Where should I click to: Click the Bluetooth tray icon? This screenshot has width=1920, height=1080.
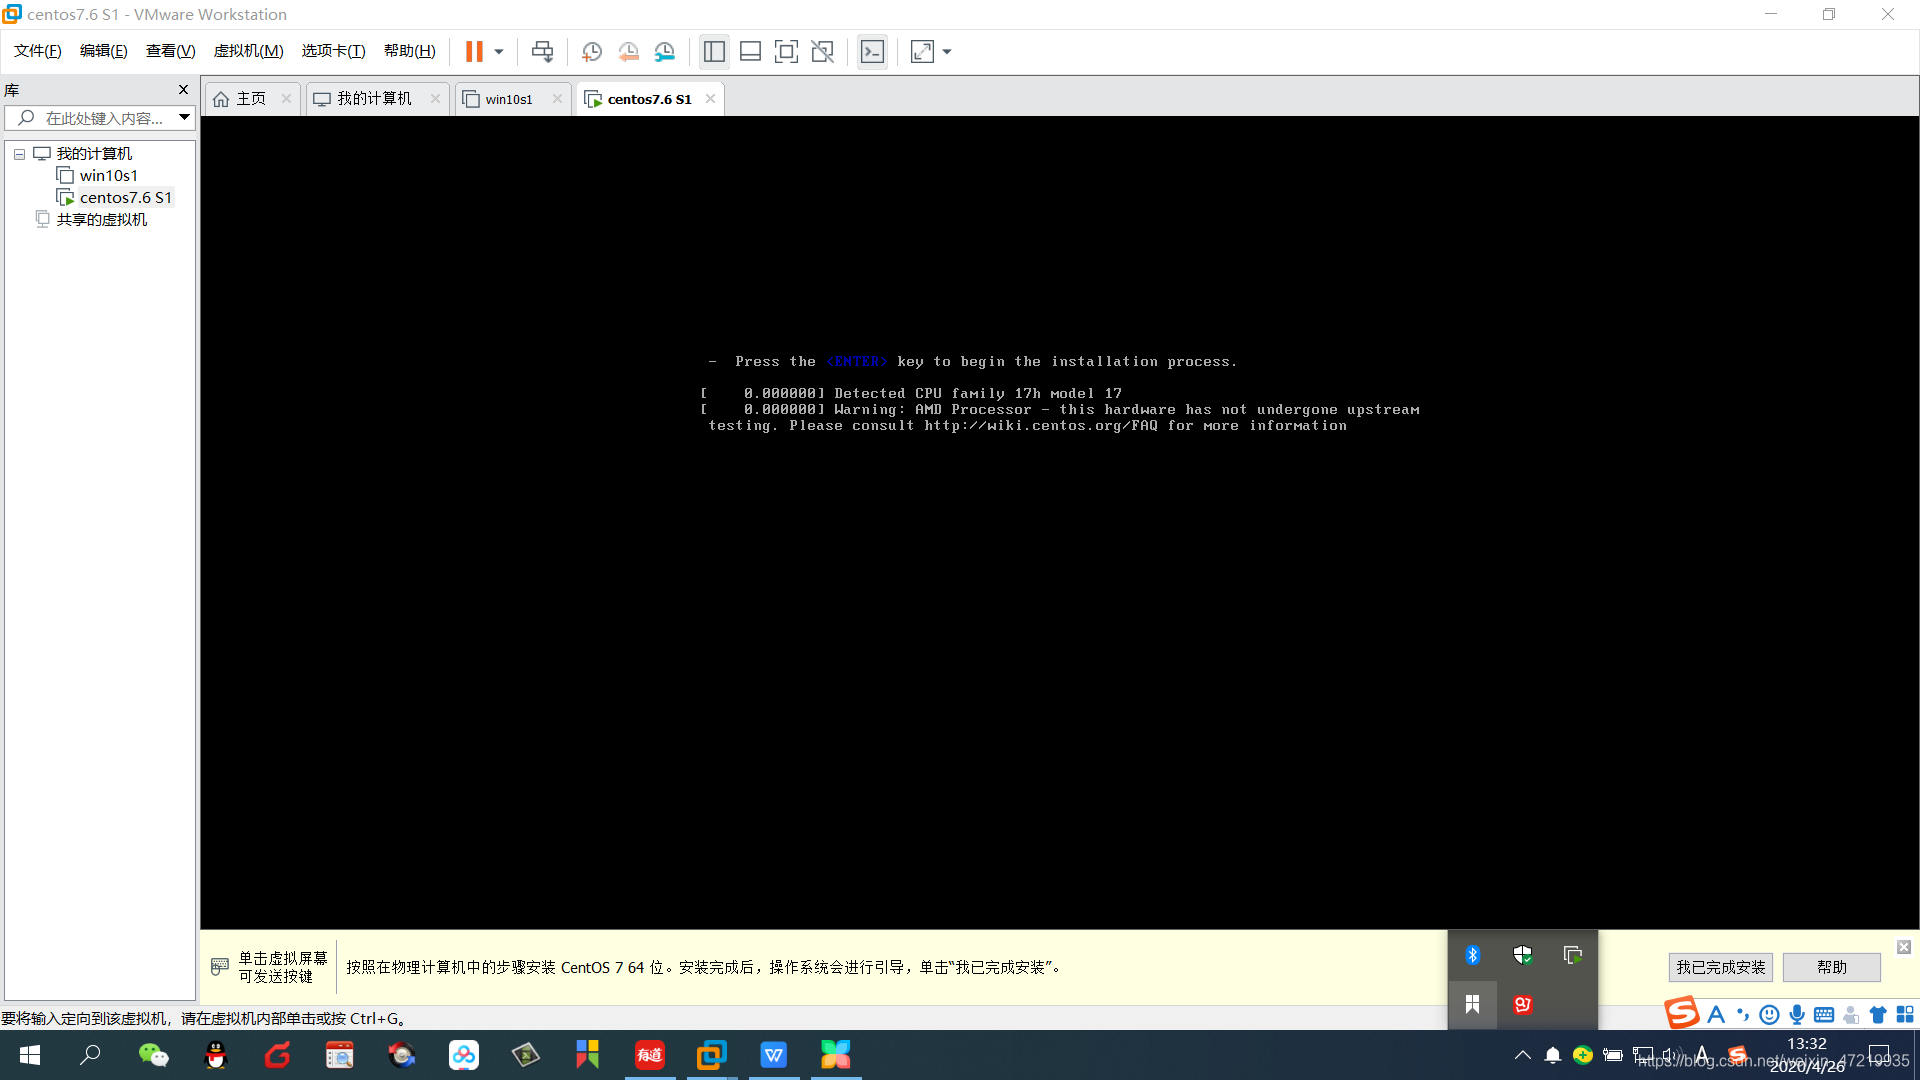tap(1472, 955)
